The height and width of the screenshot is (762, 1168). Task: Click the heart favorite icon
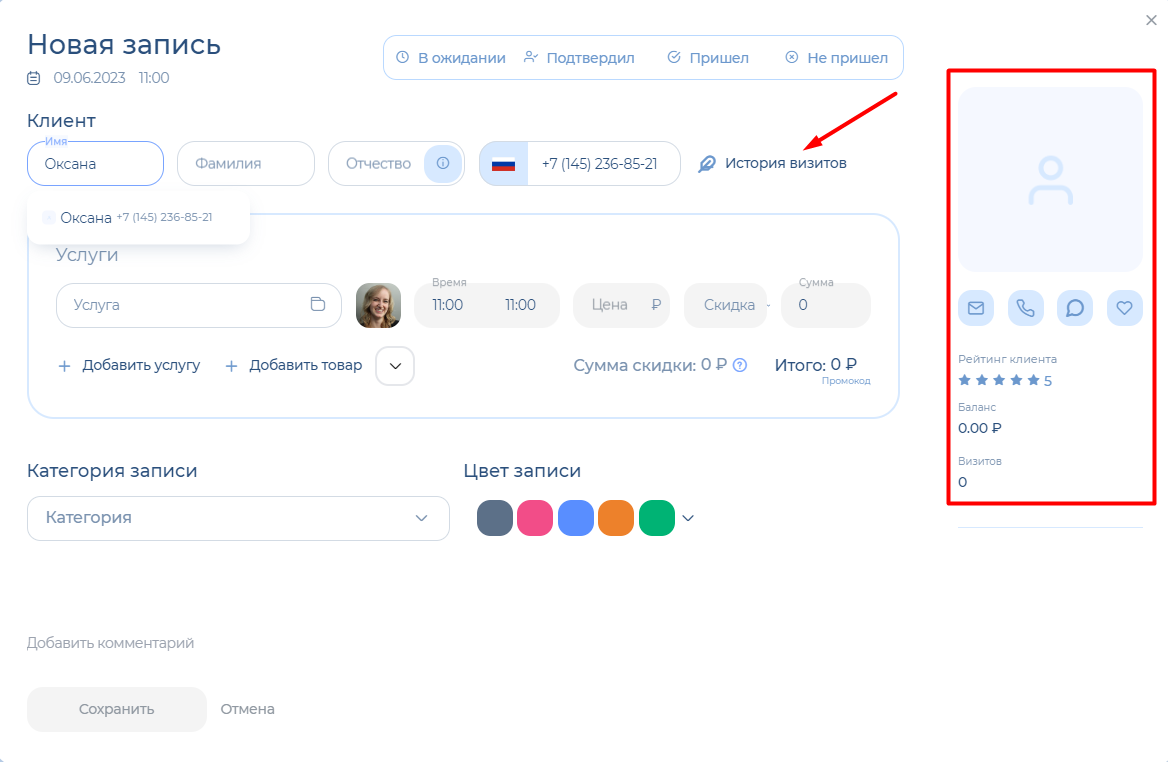[1124, 308]
